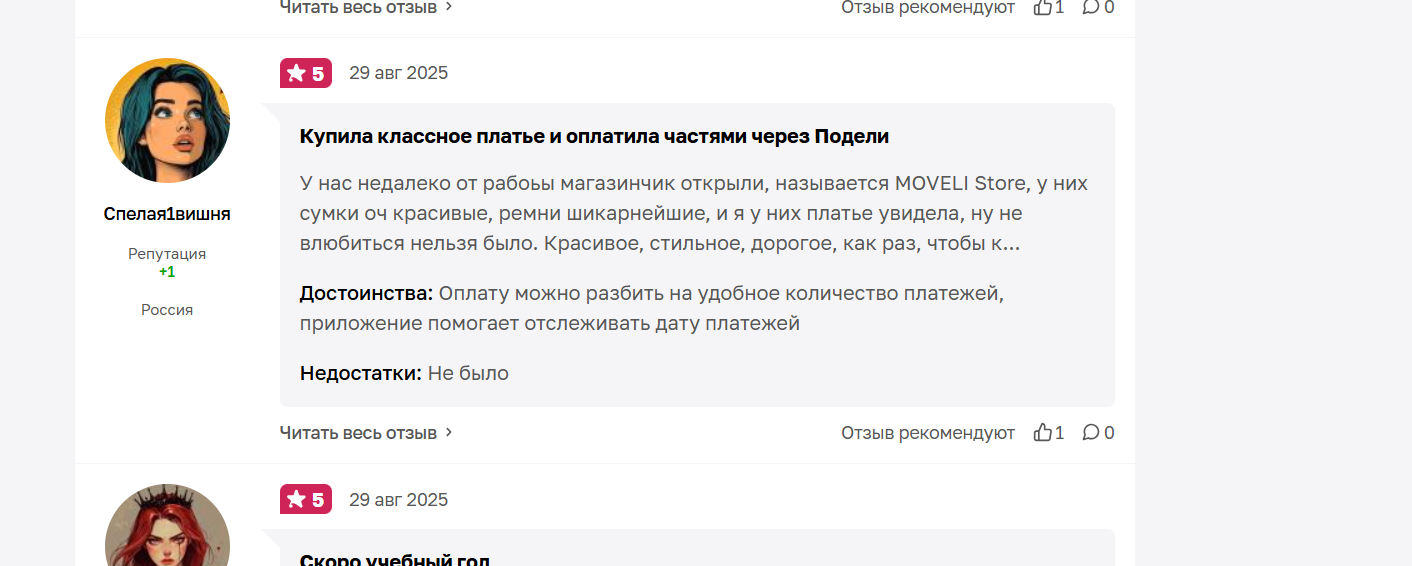Expand chevron beside lower 'Читать весь отзыв'

(449, 432)
